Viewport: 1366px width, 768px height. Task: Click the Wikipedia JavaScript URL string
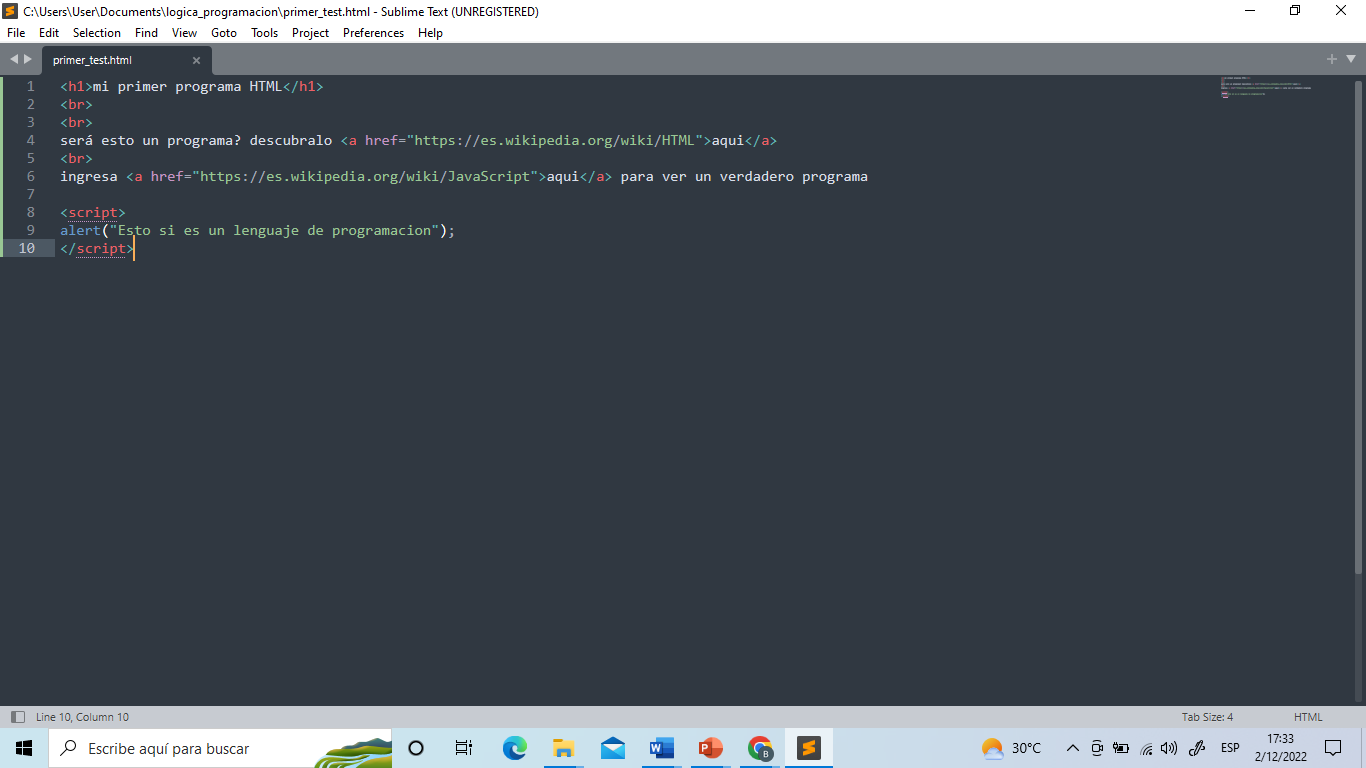click(x=365, y=176)
